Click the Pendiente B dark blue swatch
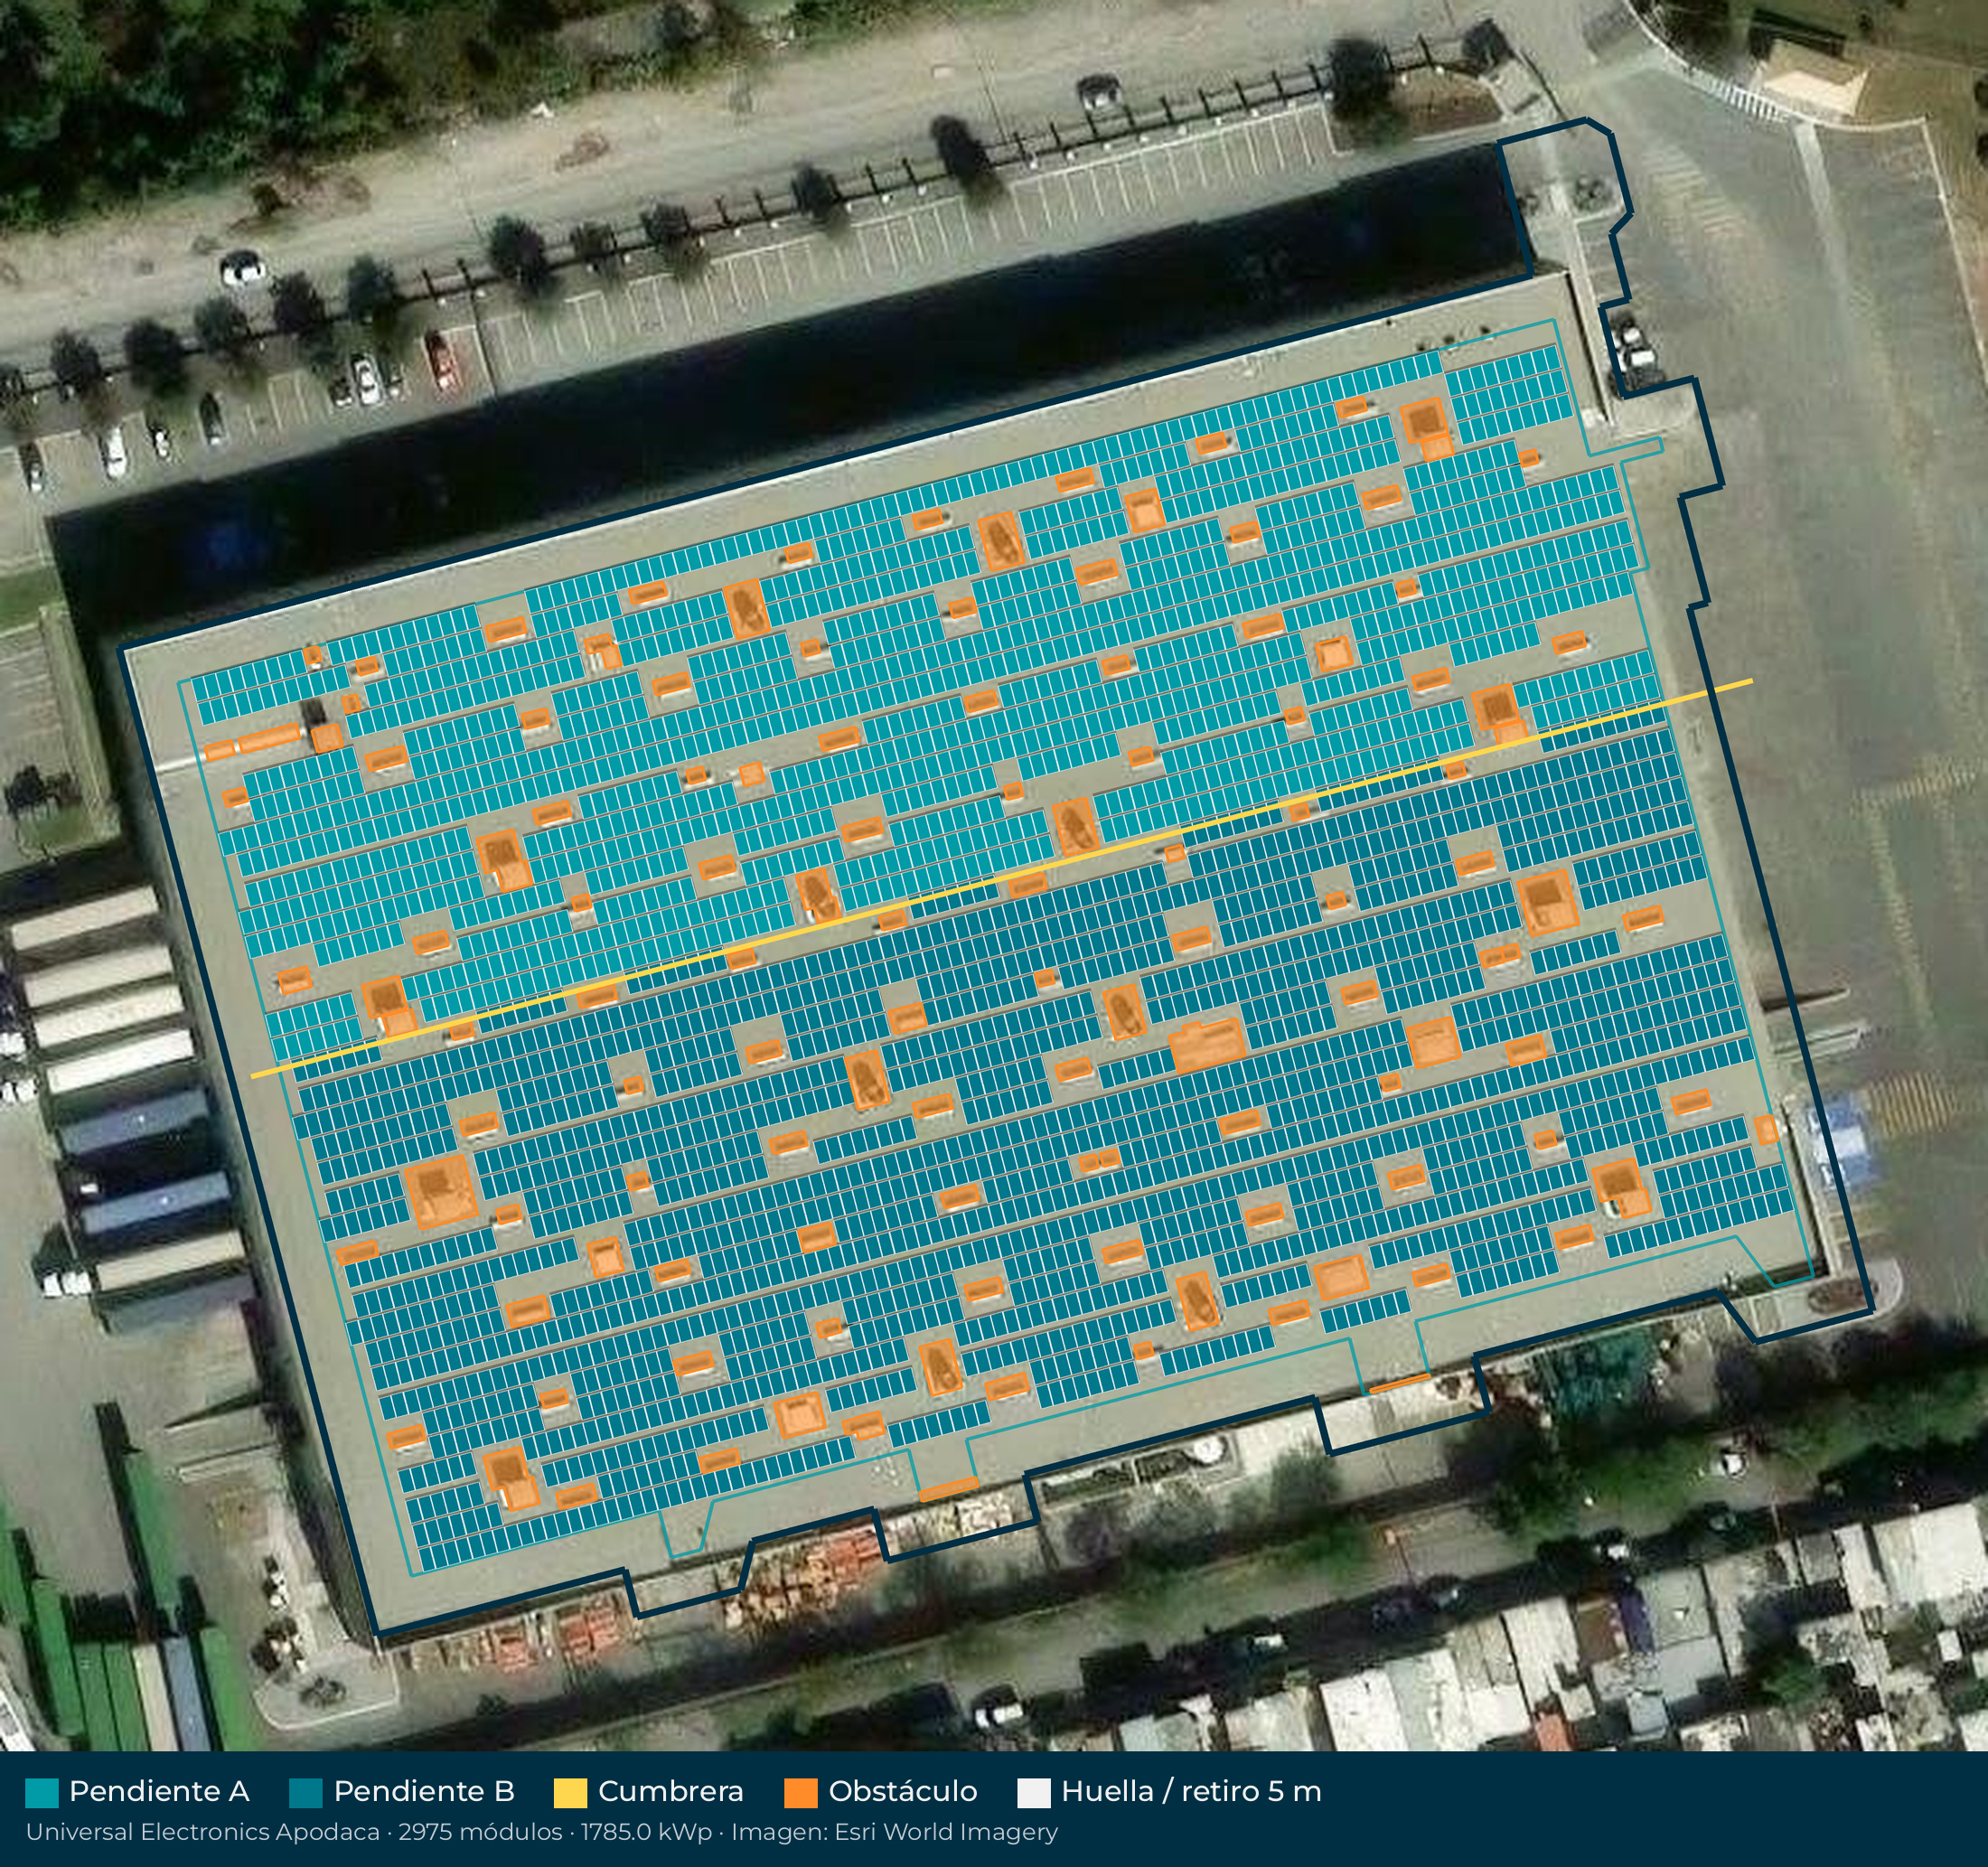Viewport: 1988px width, 1867px height. [x=306, y=1793]
